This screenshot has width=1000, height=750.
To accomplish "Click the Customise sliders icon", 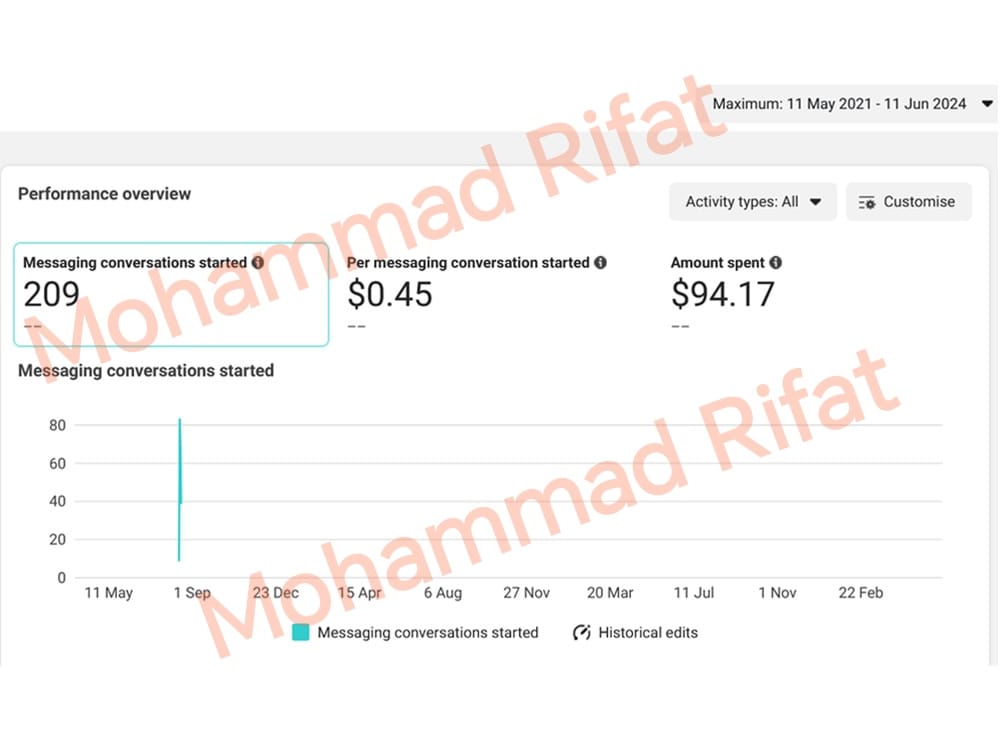I will coord(865,201).
